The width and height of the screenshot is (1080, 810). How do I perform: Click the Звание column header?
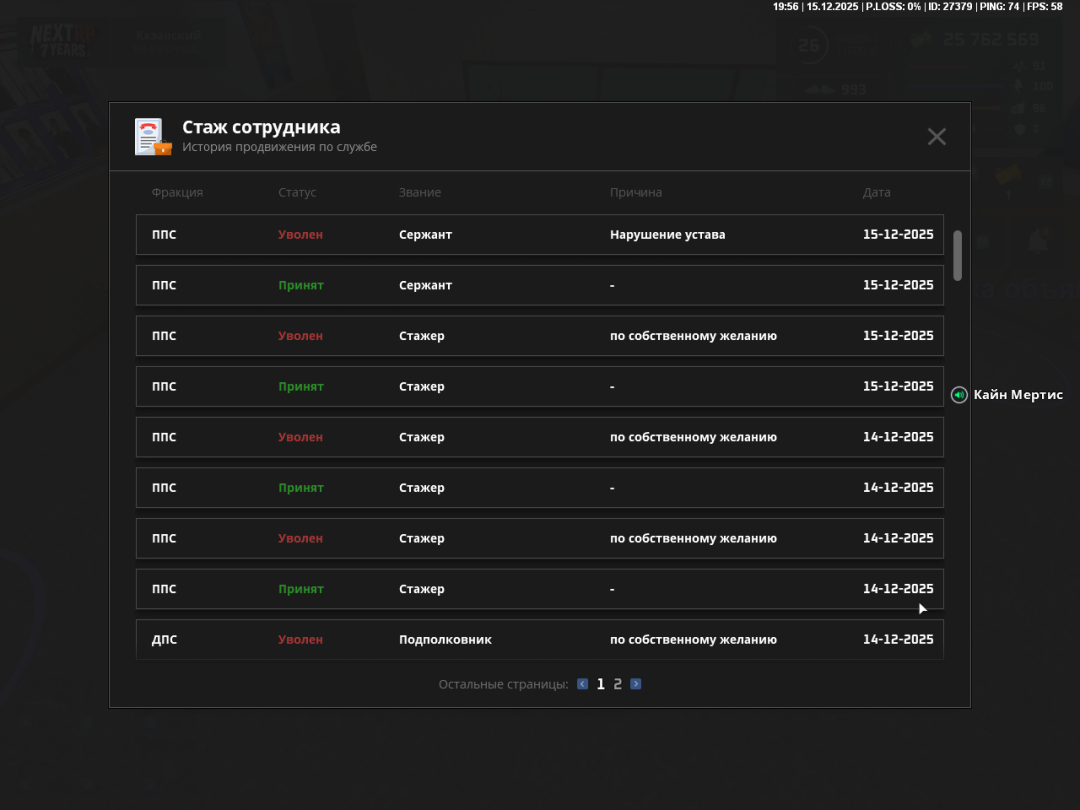pos(420,193)
